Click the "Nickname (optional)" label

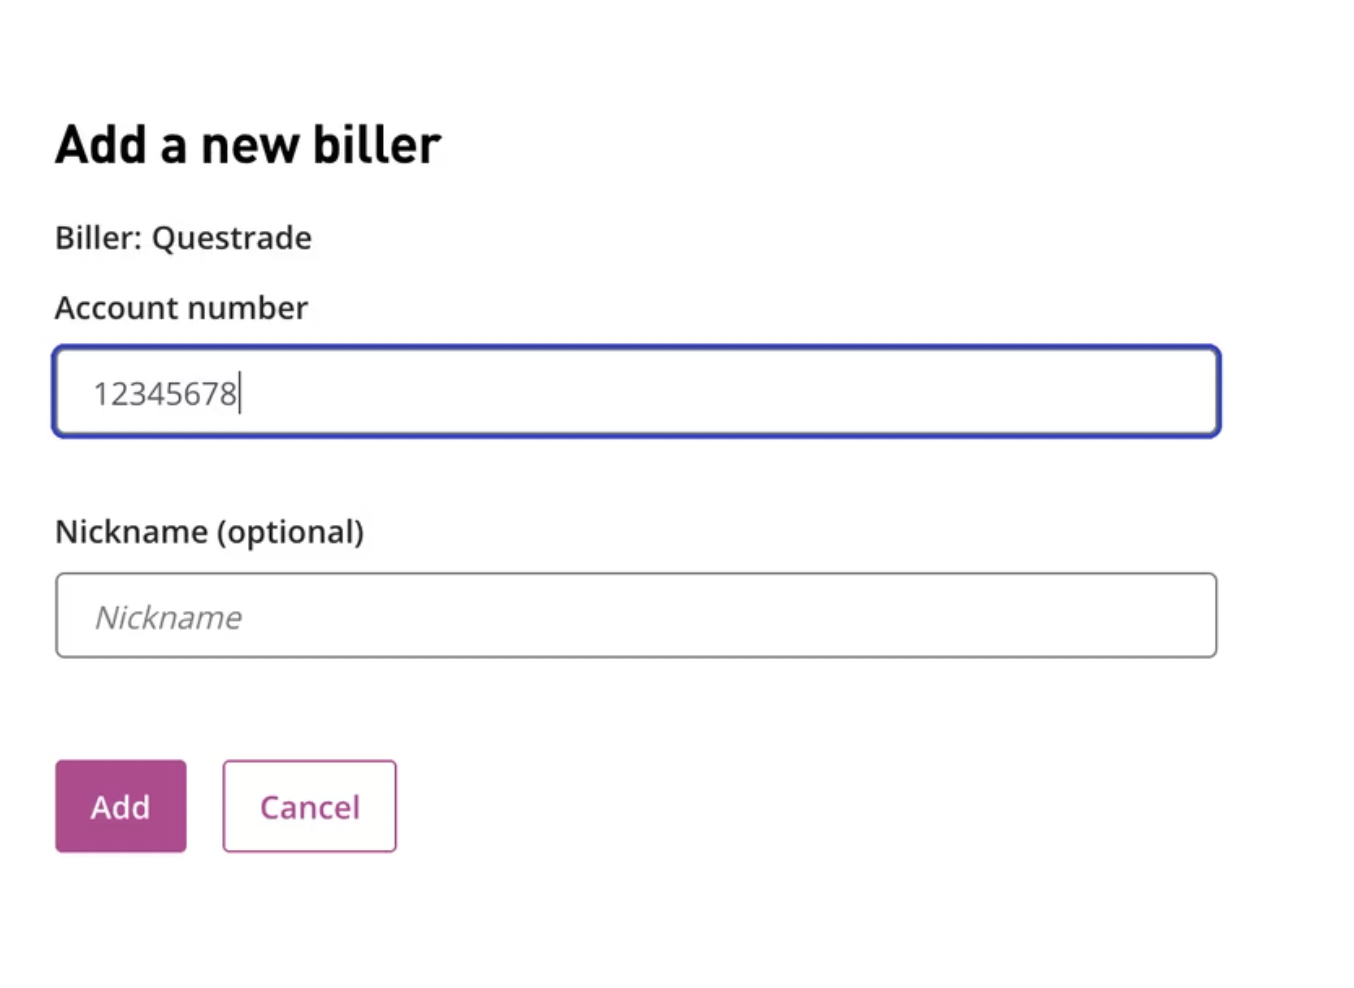click(x=209, y=532)
